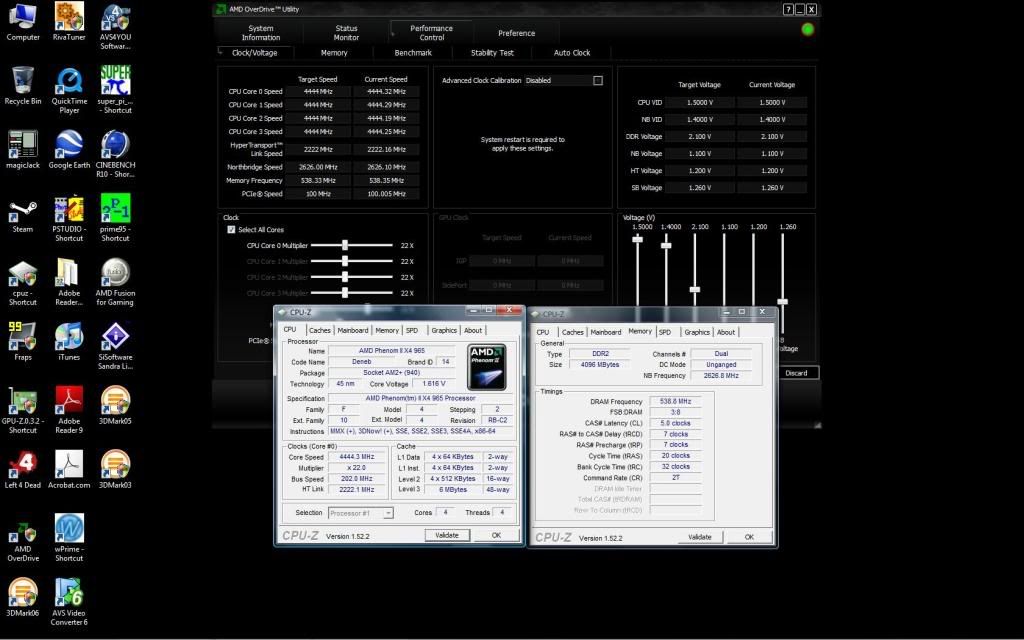Open the Graphics tab in the CPU-Z memory timings window
The height and width of the screenshot is (640, 1024).
pos(697,332)
